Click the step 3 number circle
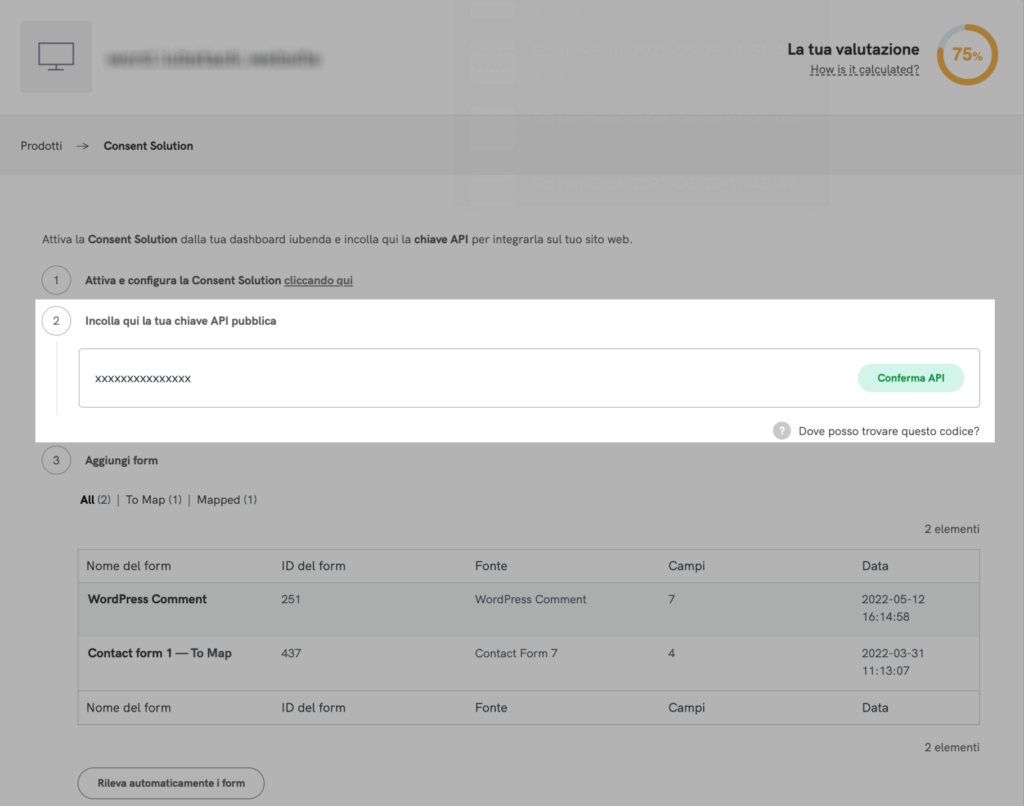Screen dimensions: 1024x806 coord(56,460)
